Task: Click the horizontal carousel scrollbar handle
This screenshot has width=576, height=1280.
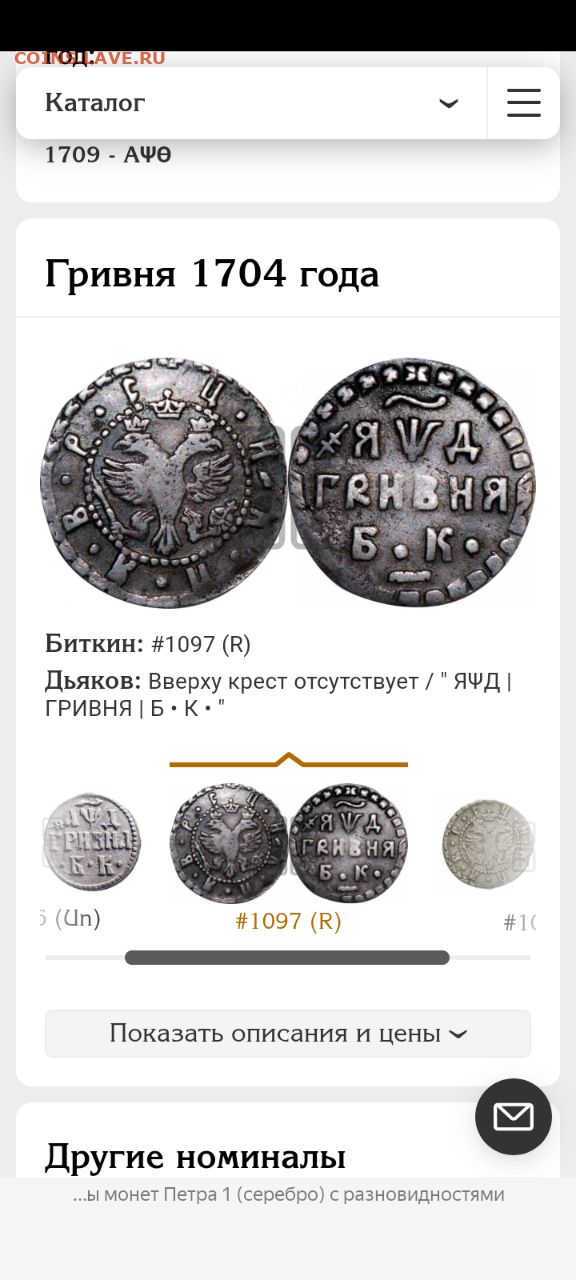Action: (x=287, y=957)
